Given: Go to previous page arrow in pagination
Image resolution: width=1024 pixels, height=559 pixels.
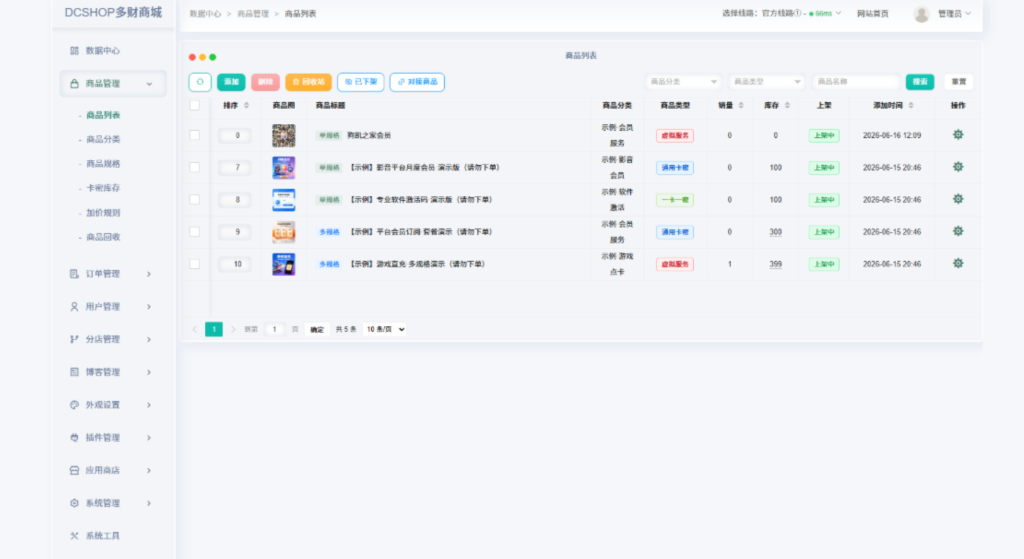Looking at the screenshot, I should tap(194, 329).
